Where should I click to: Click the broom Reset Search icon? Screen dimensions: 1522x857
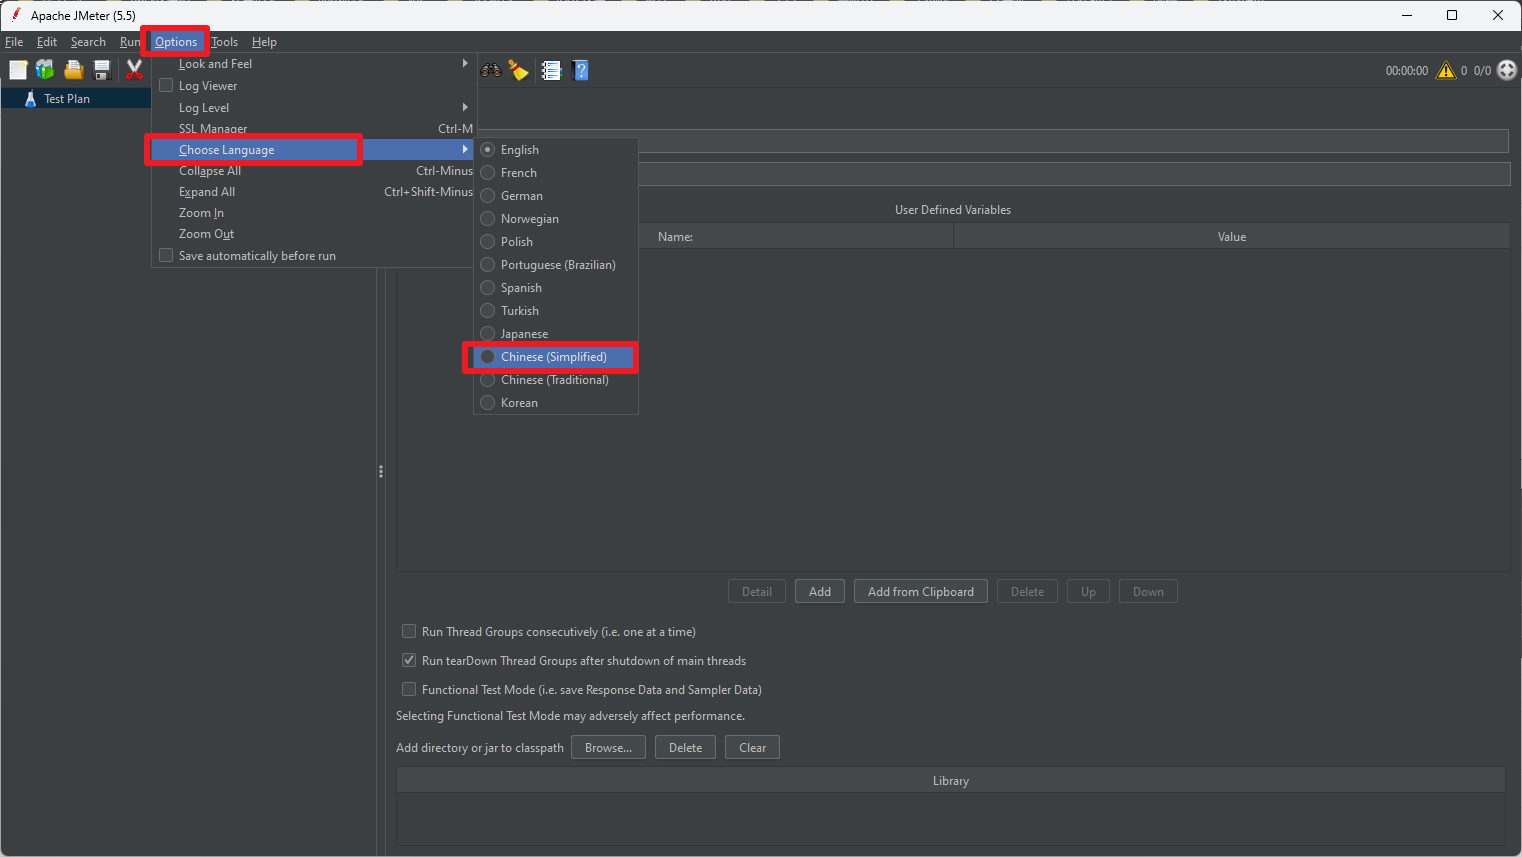[x=518, y=70]
